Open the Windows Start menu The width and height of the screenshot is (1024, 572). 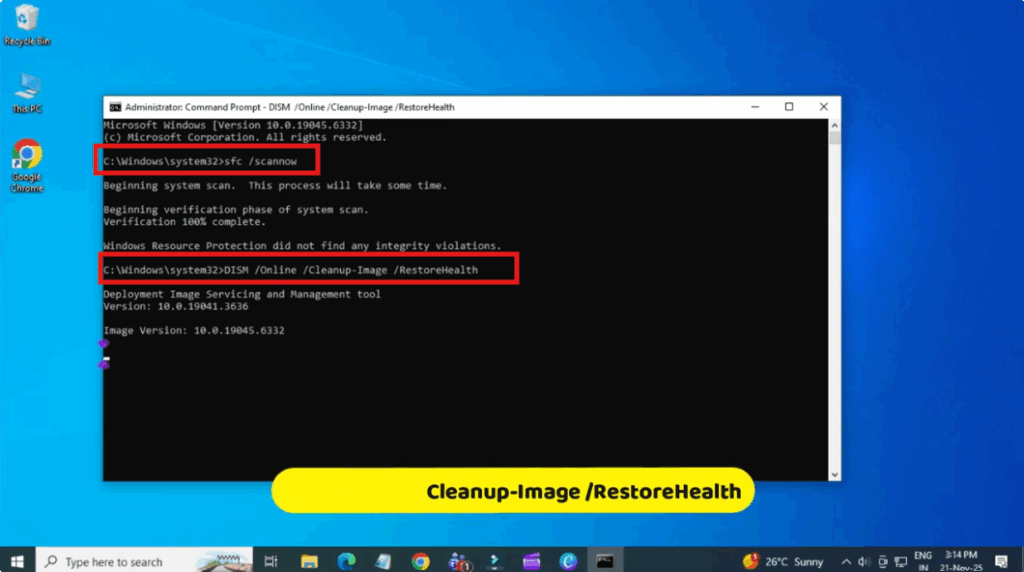coord(17,561)
